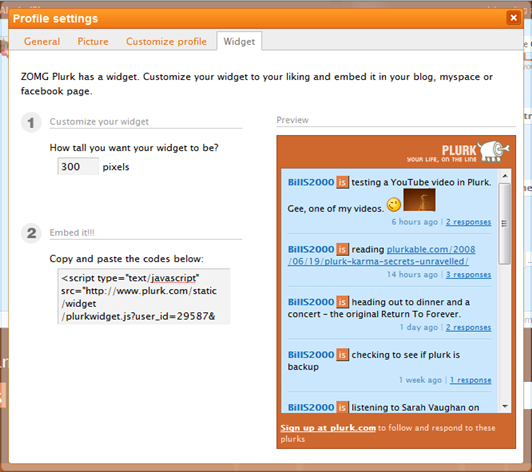Viewport: 532px width, 472px height.
Task: Open 2 responses on dinner concert plurk
Action: pyautogui.click(x=468, y=327)
